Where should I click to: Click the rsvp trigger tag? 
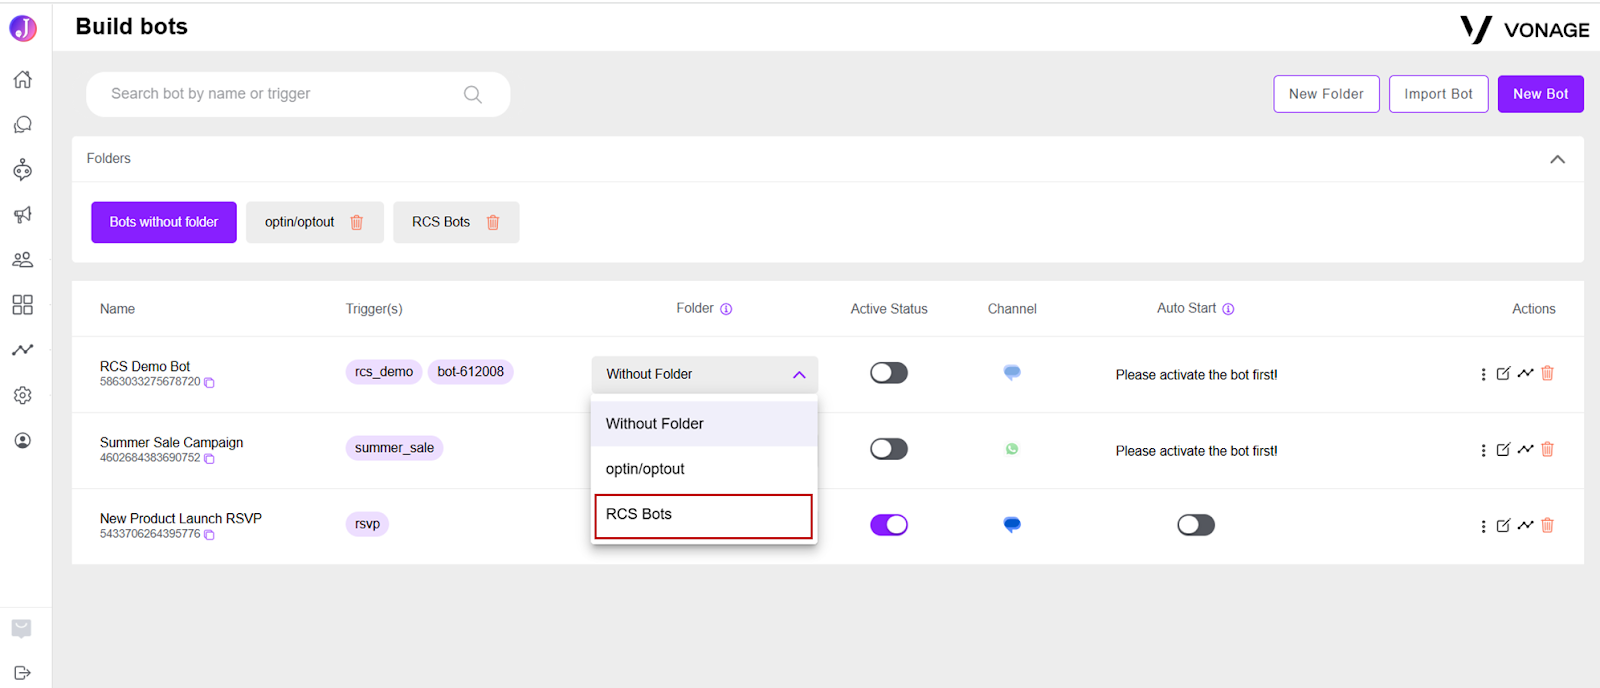pyautogui.click(x=367, y=524)
